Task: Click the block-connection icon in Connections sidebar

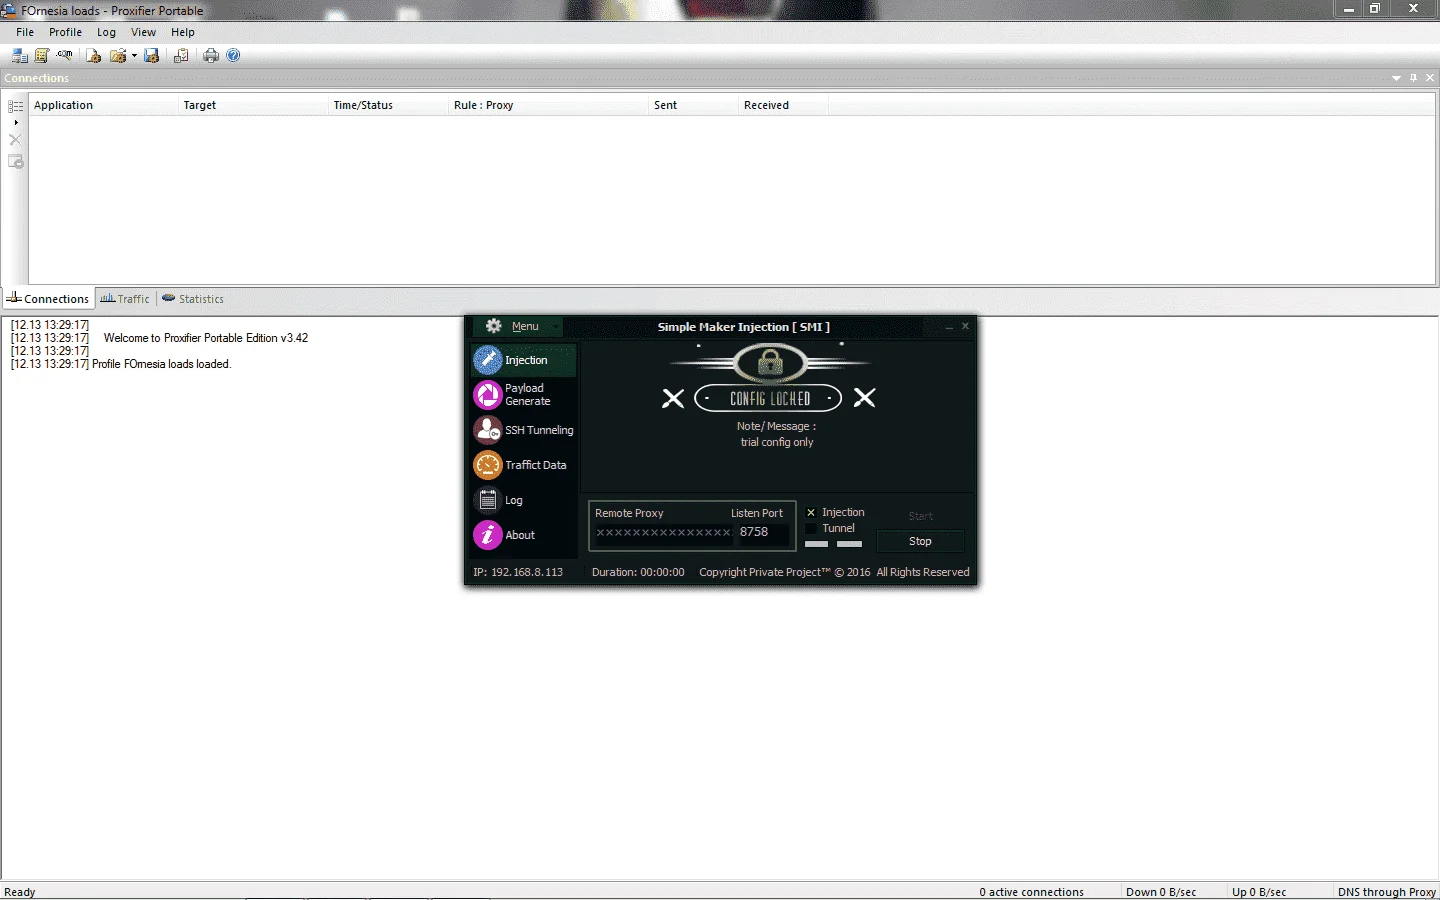Action: [x=15, y=162]
